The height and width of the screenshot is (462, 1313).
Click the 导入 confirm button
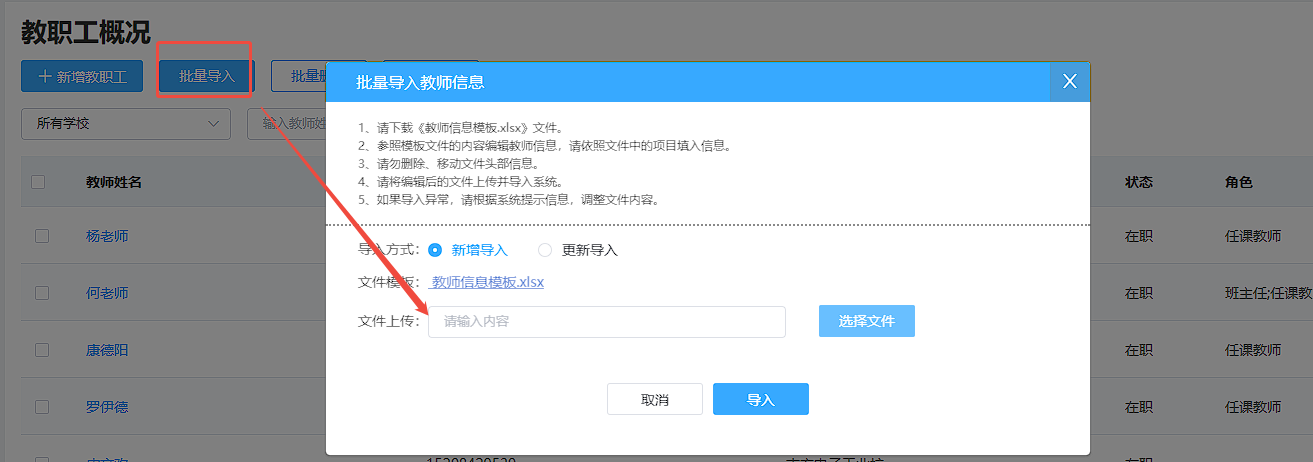pos(761,399)
